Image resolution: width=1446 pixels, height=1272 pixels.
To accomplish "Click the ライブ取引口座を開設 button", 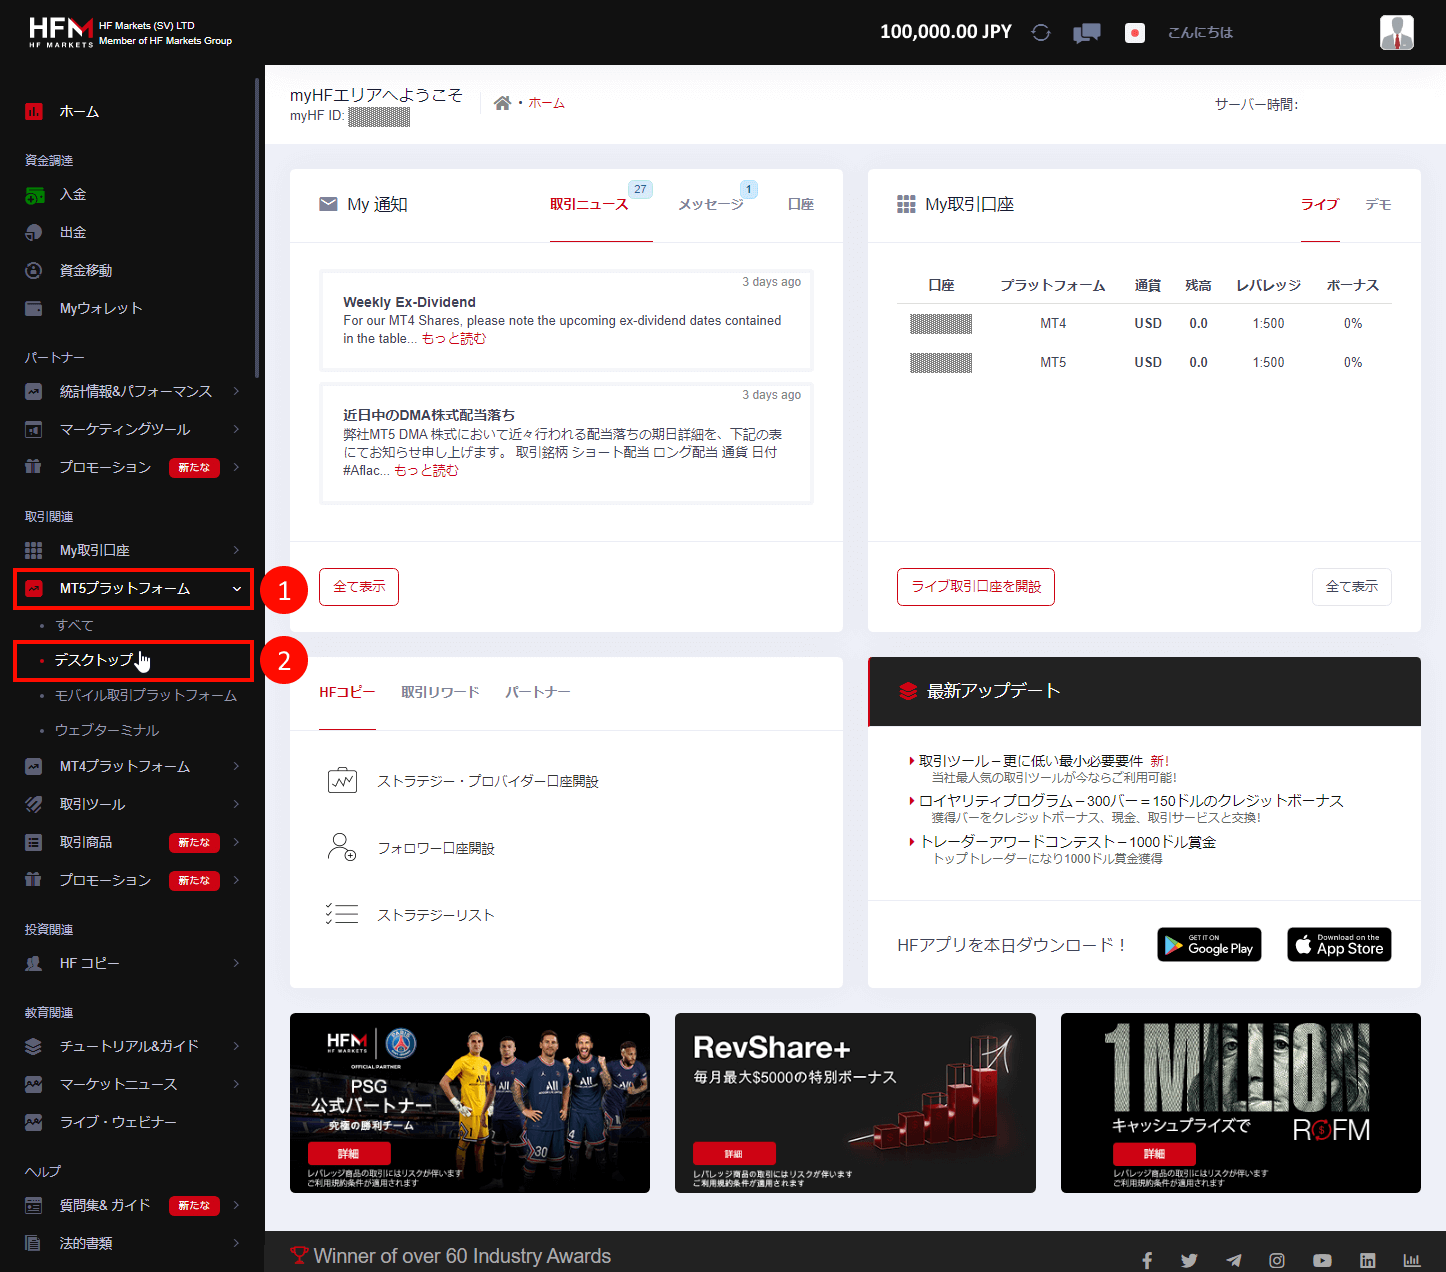I will [x=975, y=587].
